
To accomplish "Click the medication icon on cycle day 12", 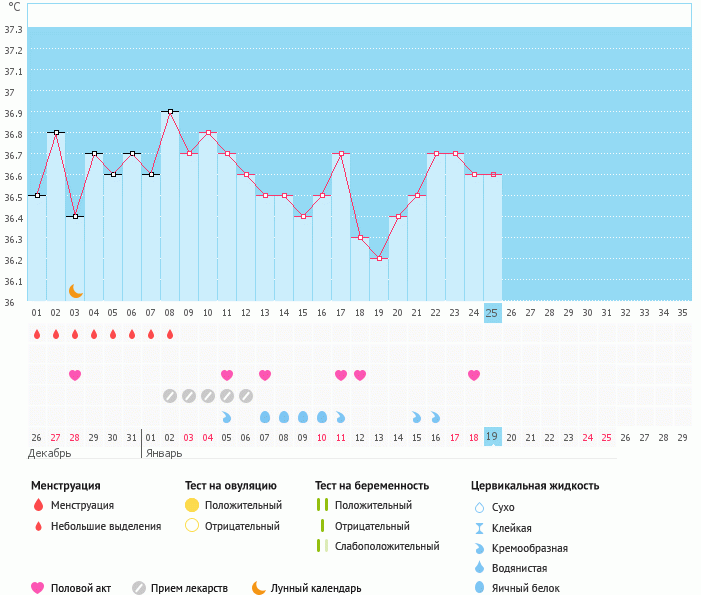I will coord(246,396).
